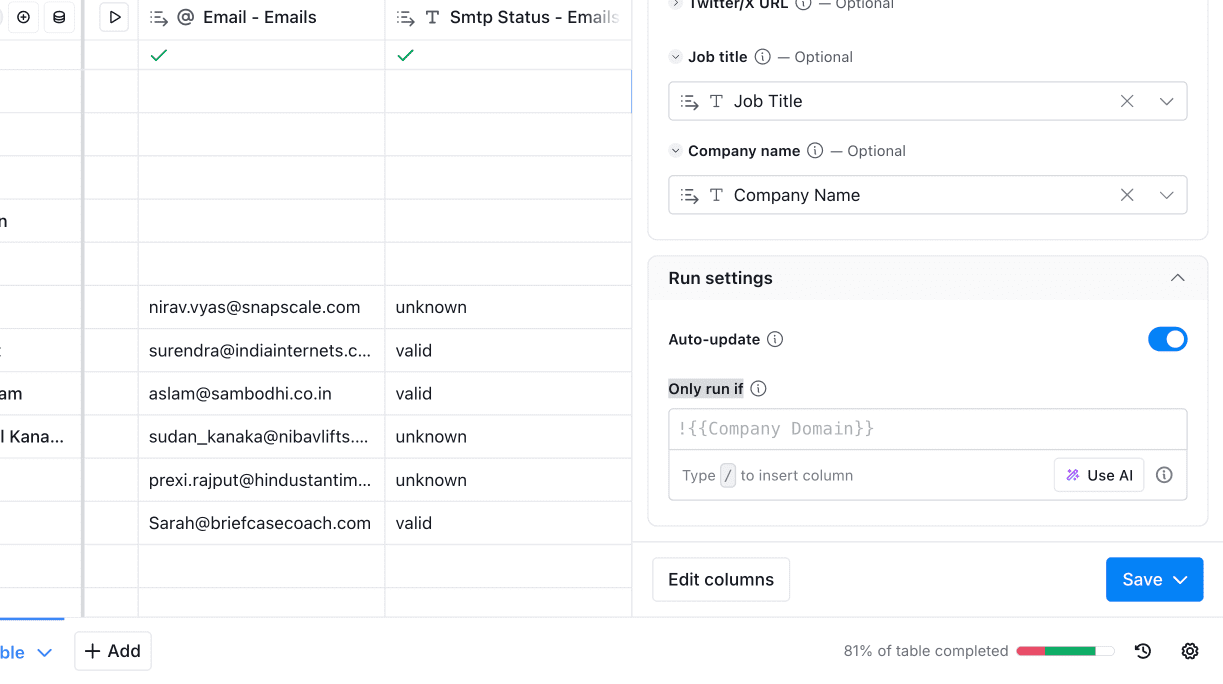Click info icon next to Use AI
1223x684 pixels.
click(1164, 475)
